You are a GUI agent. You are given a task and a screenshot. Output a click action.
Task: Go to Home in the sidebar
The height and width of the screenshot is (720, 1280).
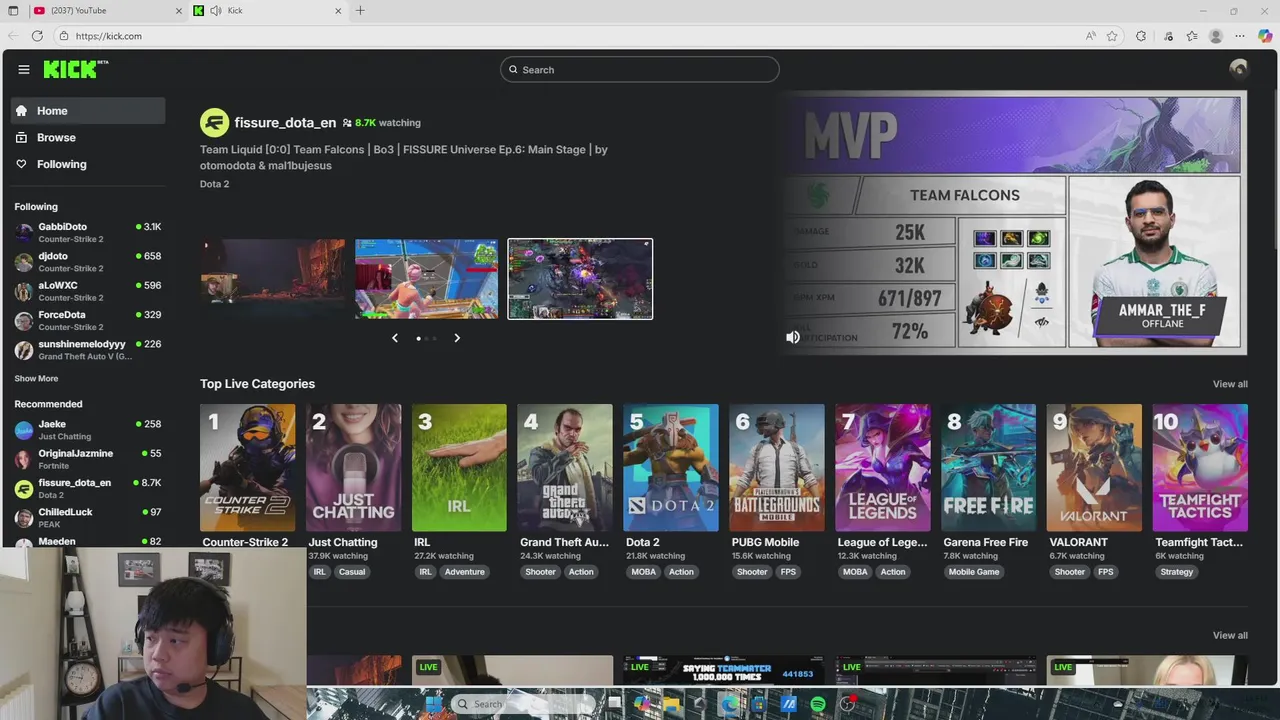(x=88, y=111)
